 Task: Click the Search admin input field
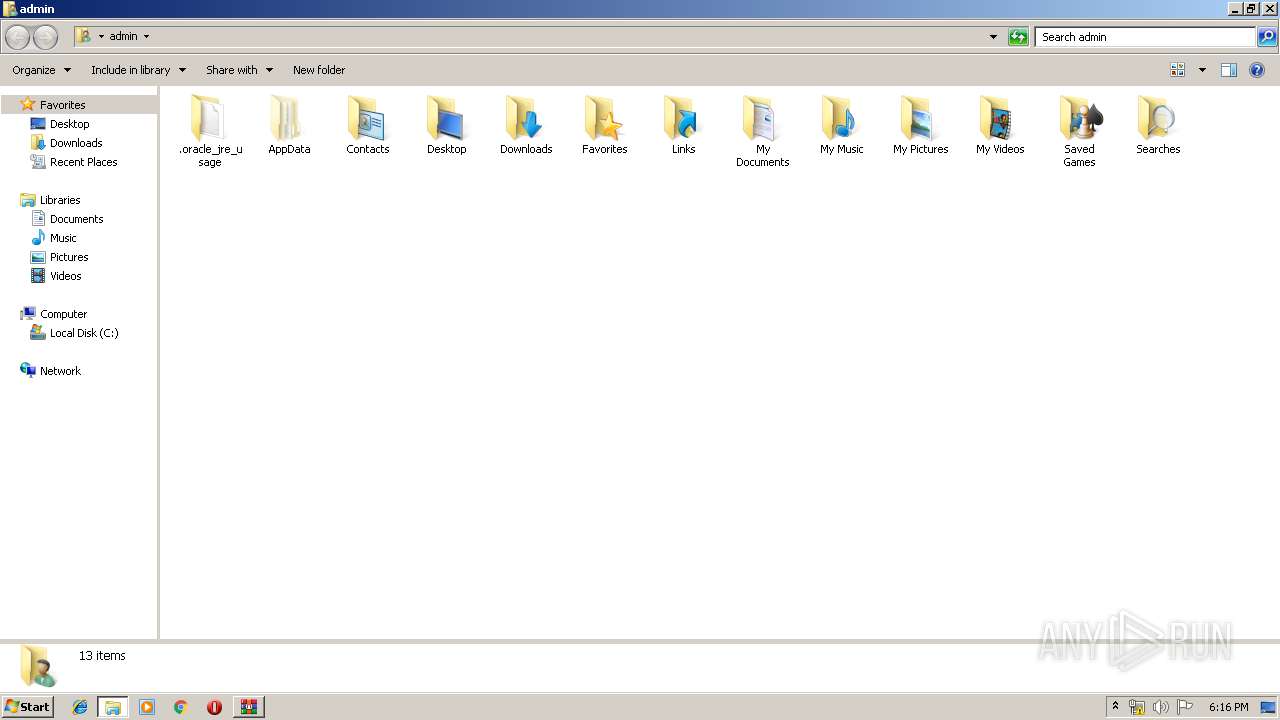[1145, 37]
